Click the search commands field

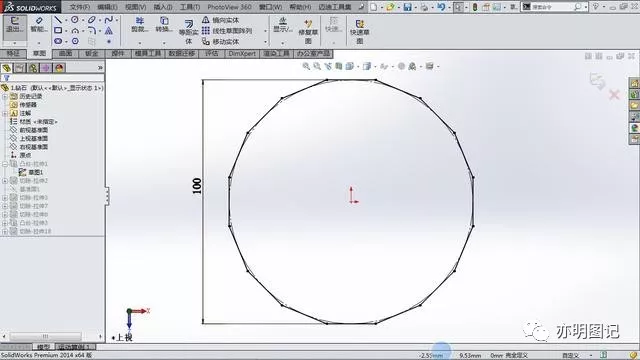click(553, 7)
